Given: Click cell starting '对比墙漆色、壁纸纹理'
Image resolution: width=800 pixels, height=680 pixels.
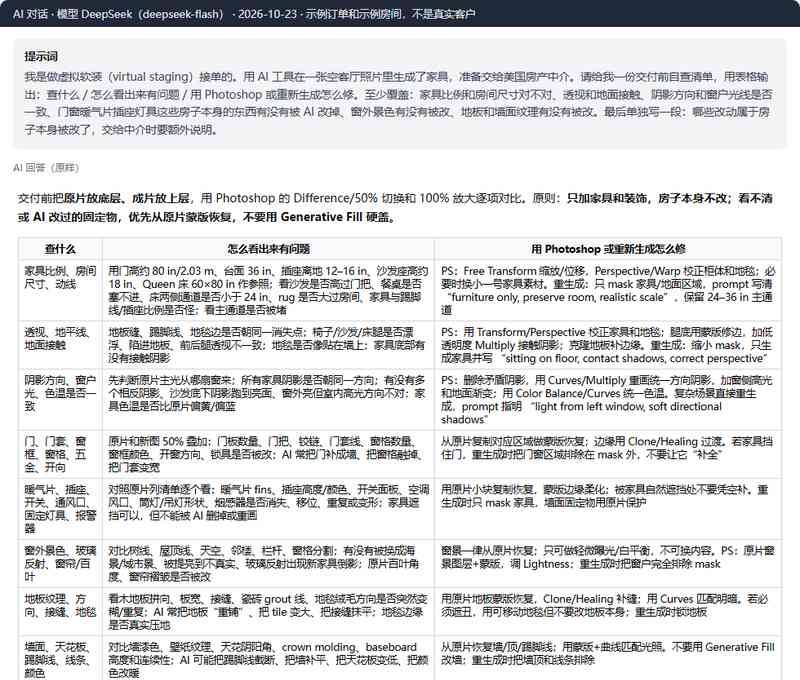Looking at the screenshot, I should (268, 658).
